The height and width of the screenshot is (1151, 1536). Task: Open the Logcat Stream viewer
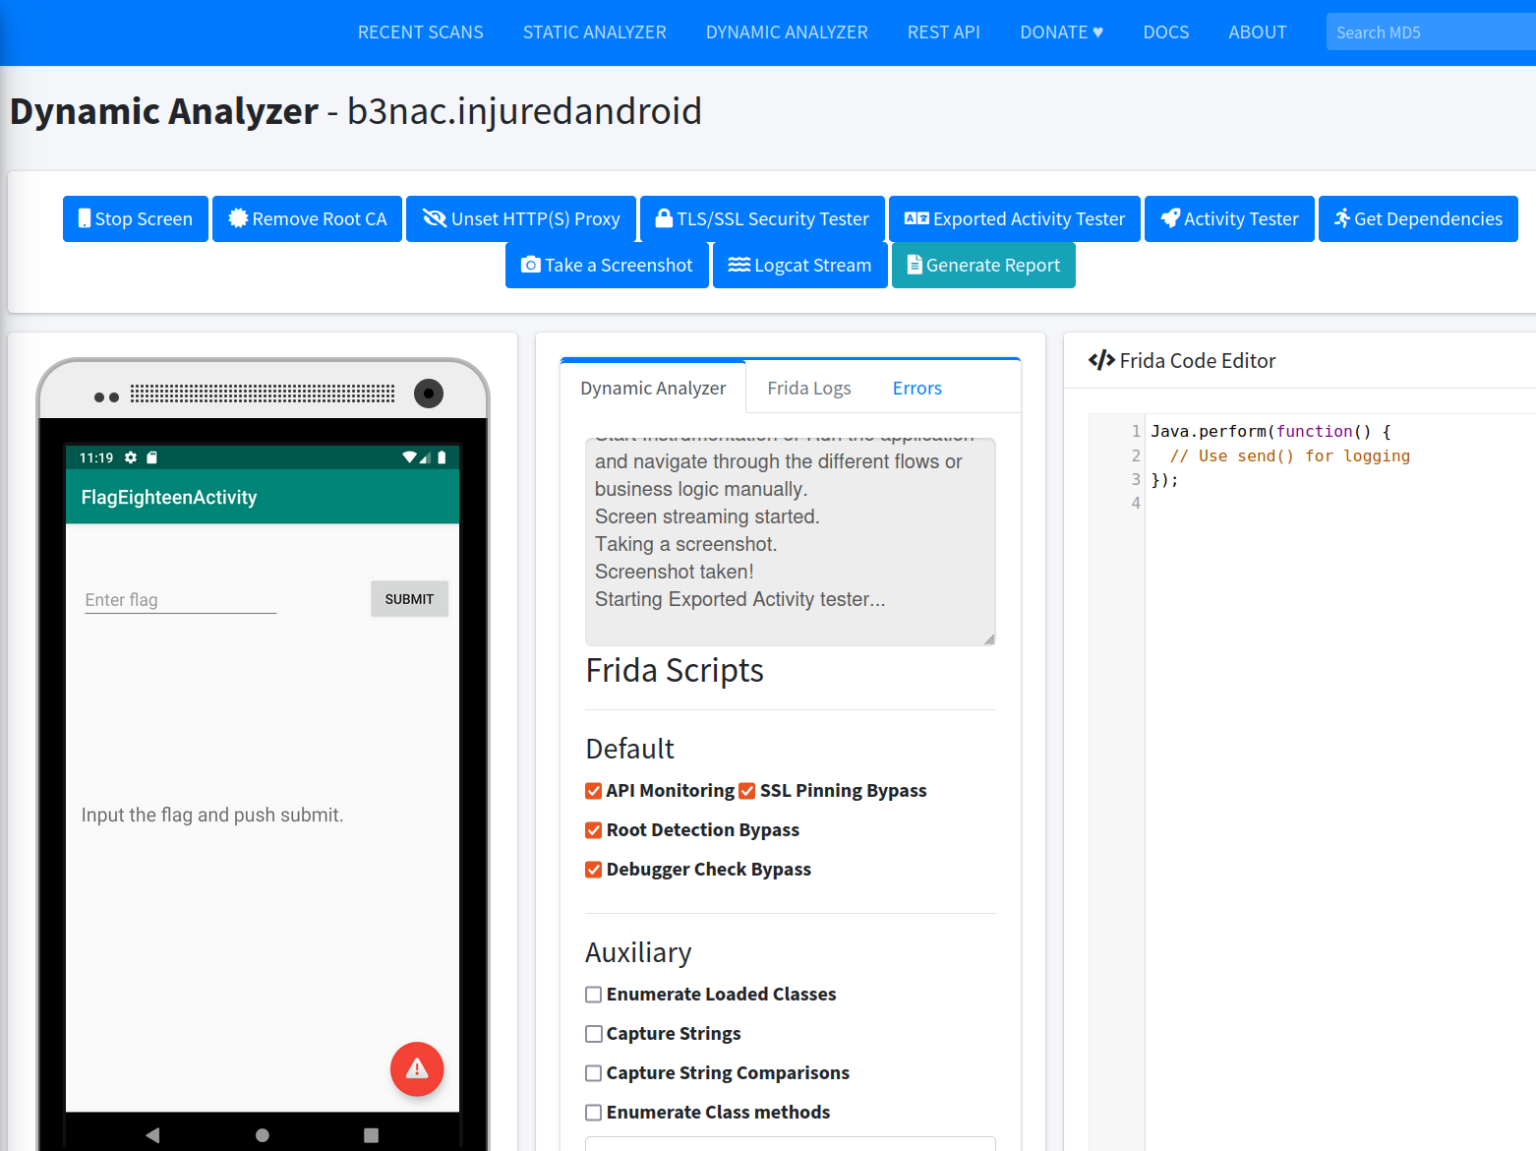pyautogui.click(x=799, y=265)
